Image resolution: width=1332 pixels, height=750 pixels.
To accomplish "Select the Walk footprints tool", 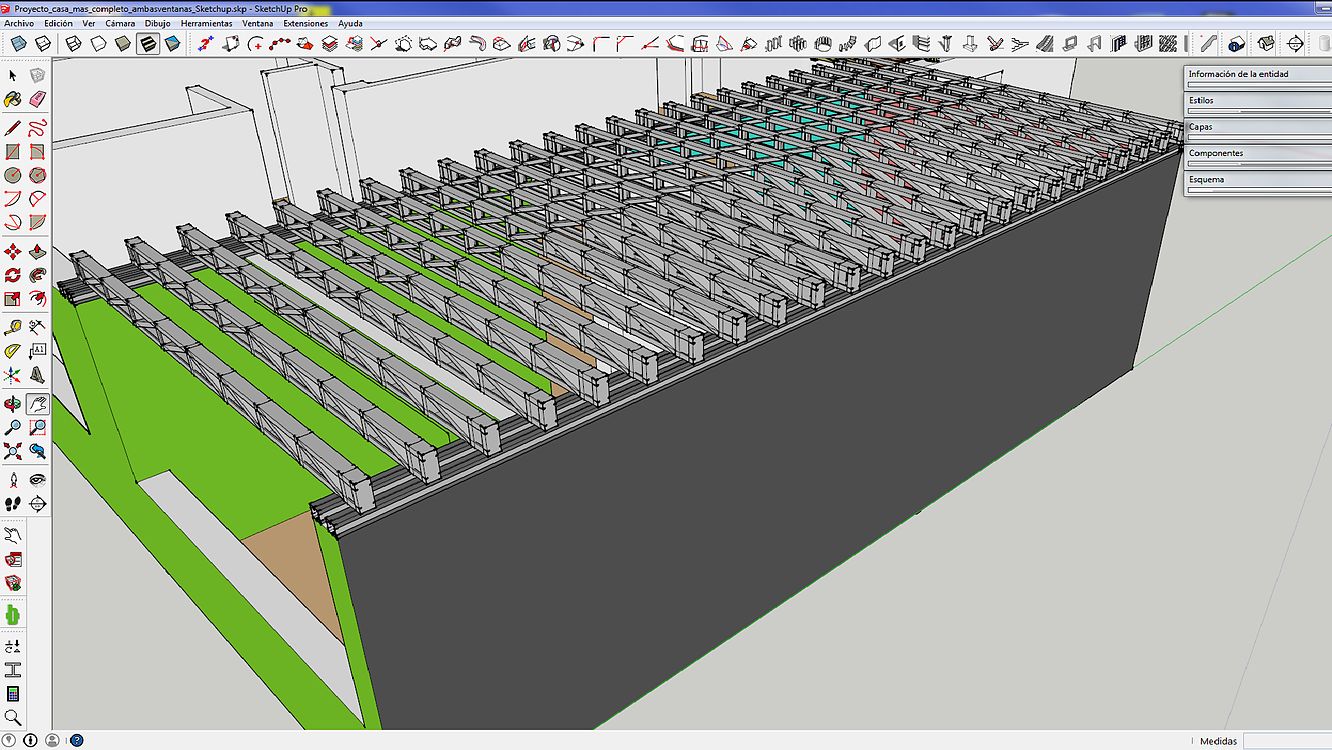I will [x=13, y=503].
